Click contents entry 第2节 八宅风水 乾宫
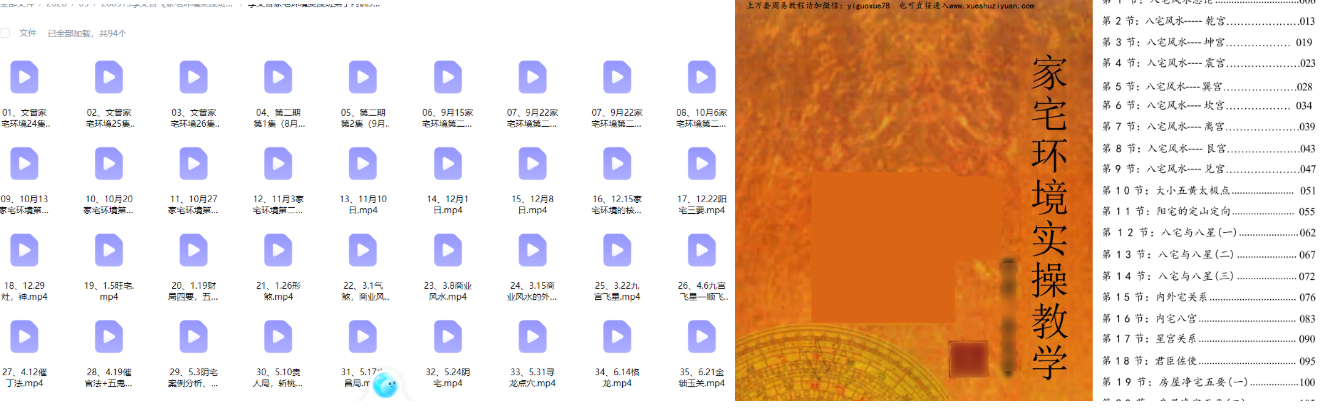 1209,21
